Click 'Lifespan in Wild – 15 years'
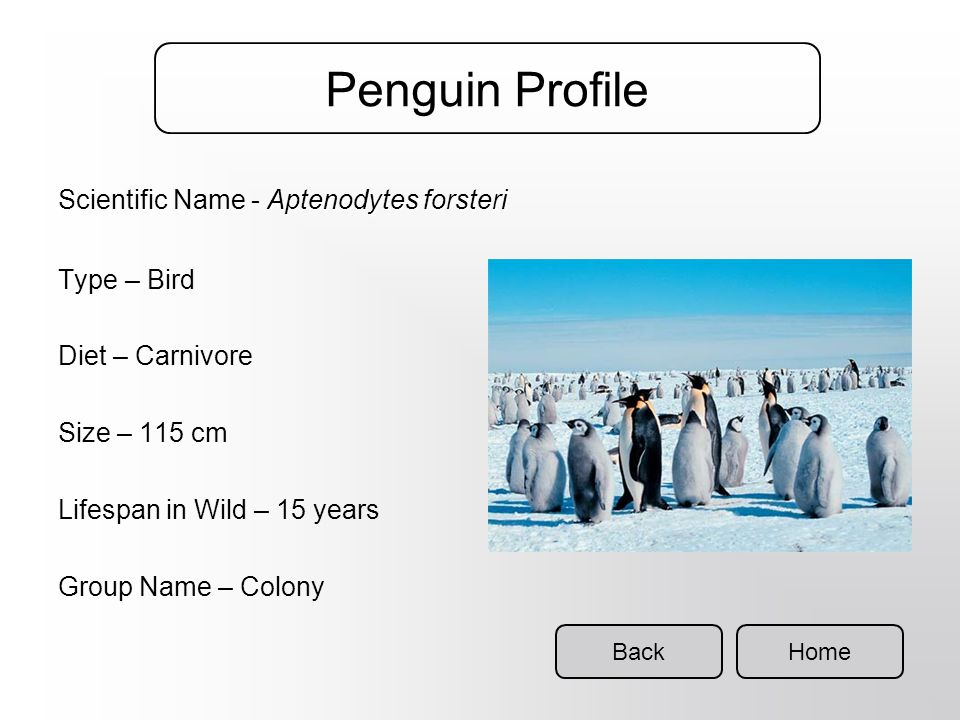960x720 pixels. [219, 510]
